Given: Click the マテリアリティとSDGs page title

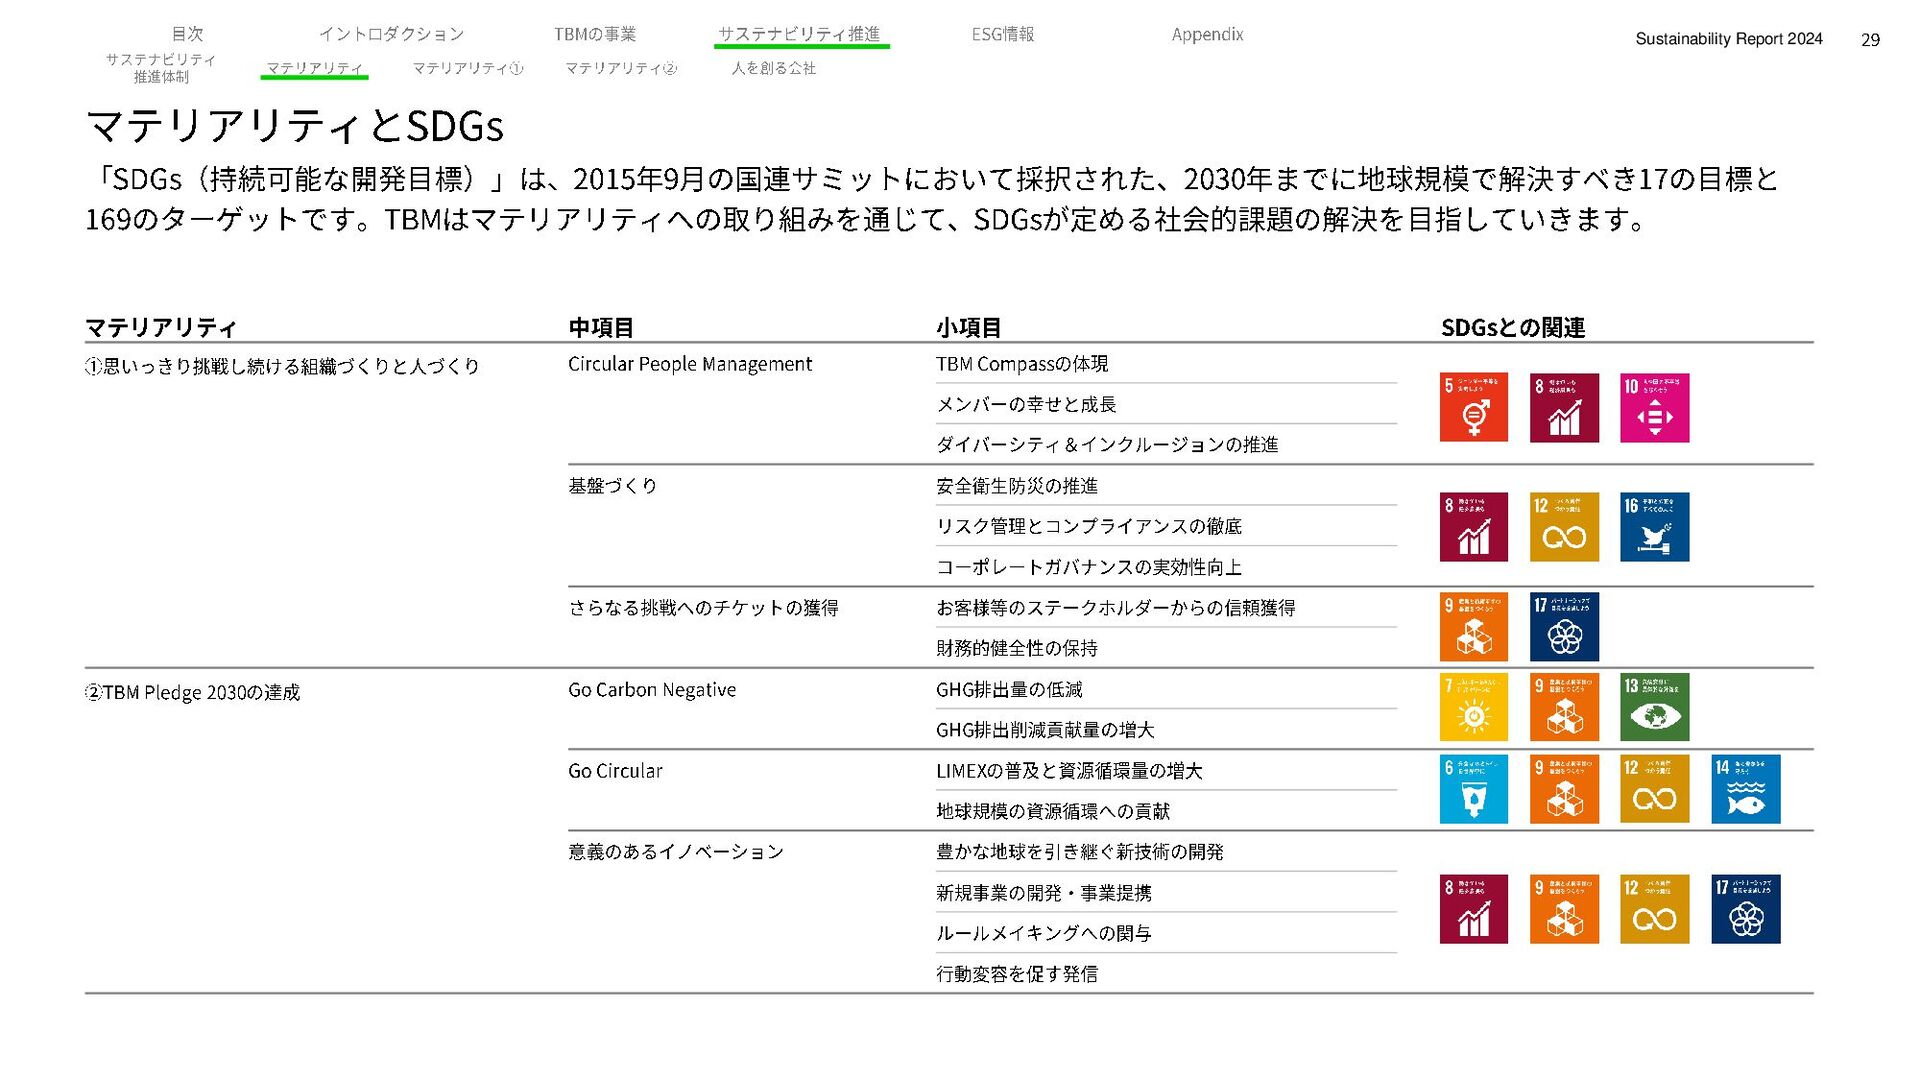Looking at the screenshot, I should pos(295,126).
